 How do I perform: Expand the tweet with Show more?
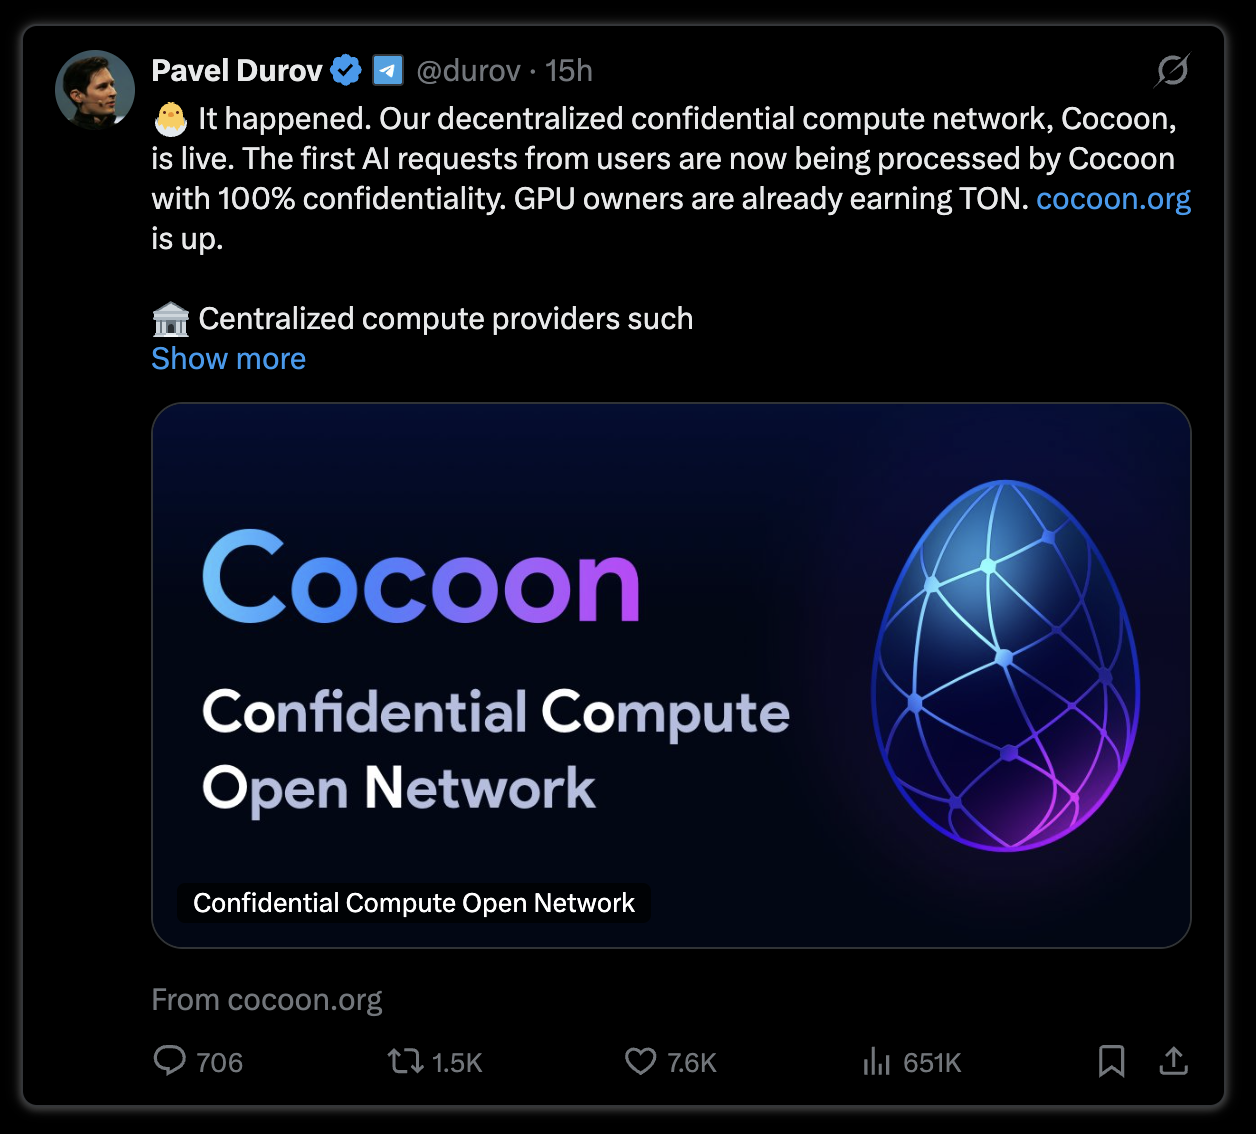(x=228, y=359)
